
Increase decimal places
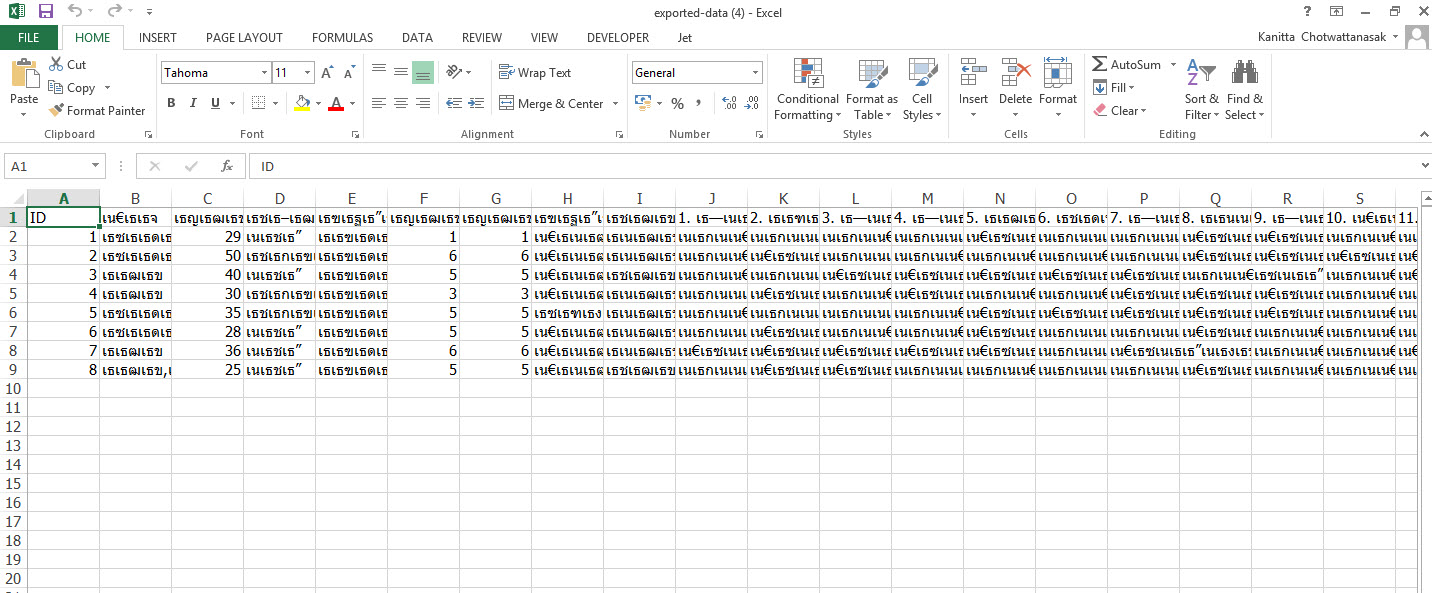pos(729,103)
